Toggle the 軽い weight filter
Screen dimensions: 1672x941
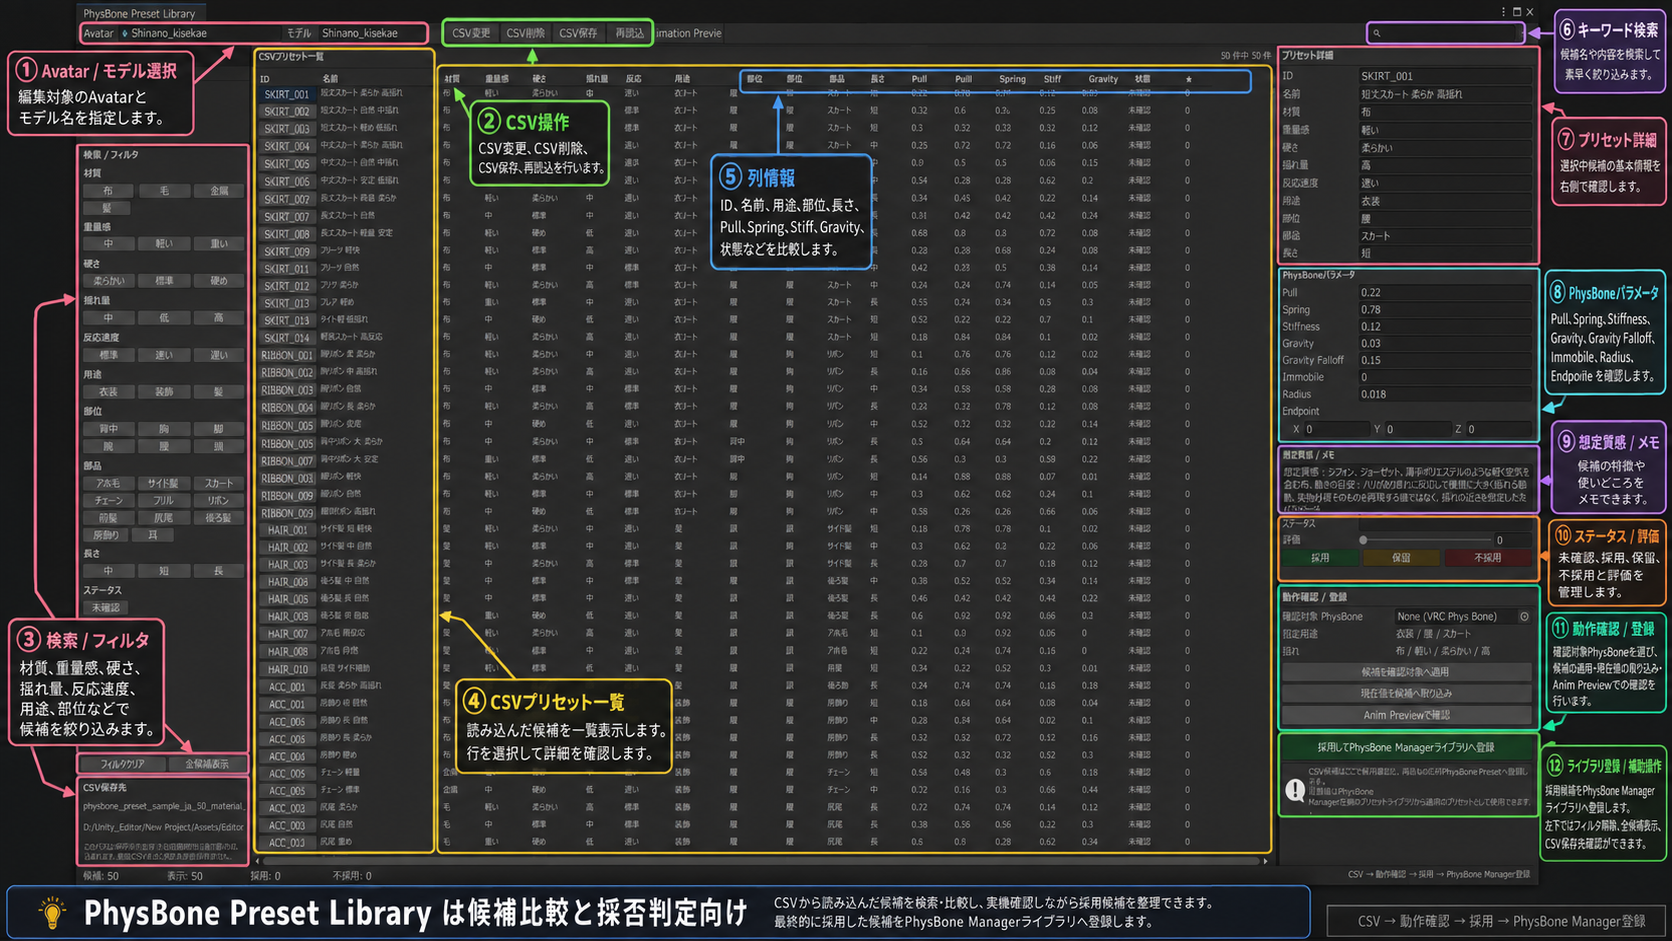[163, 243]
